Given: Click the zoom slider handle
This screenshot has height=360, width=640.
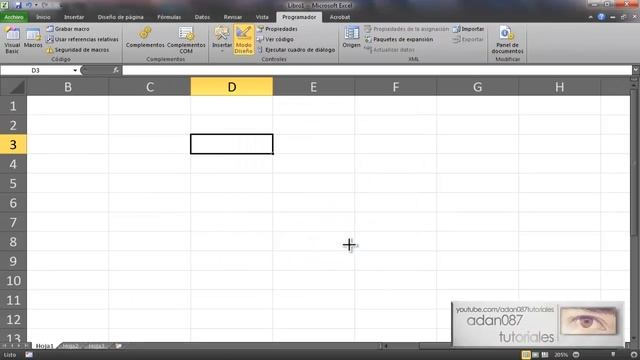Looking at the screenshot, I should point(613,355).
